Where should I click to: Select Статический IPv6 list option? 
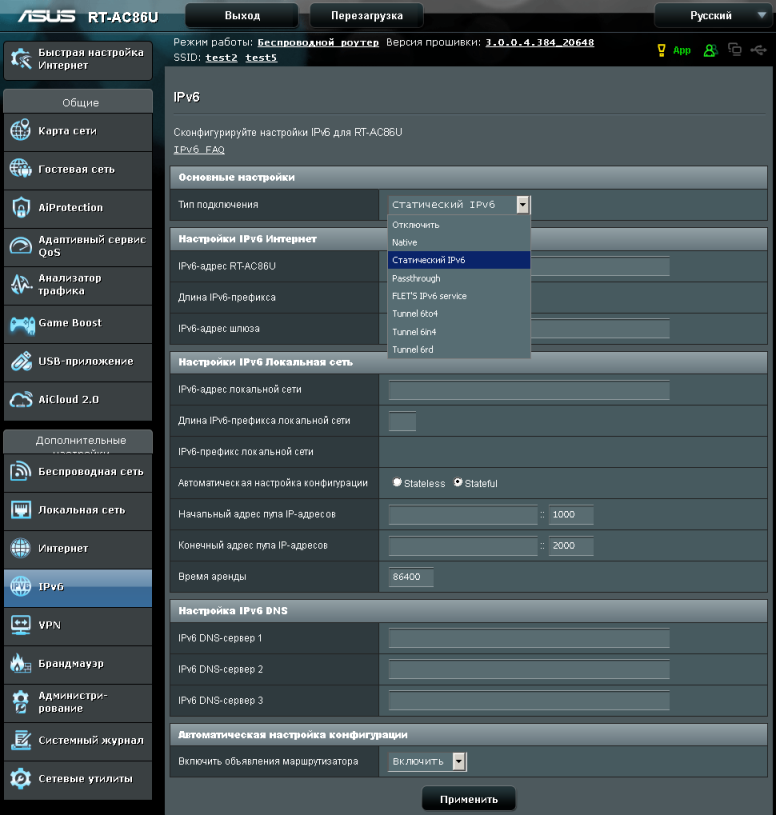point(459,260)
